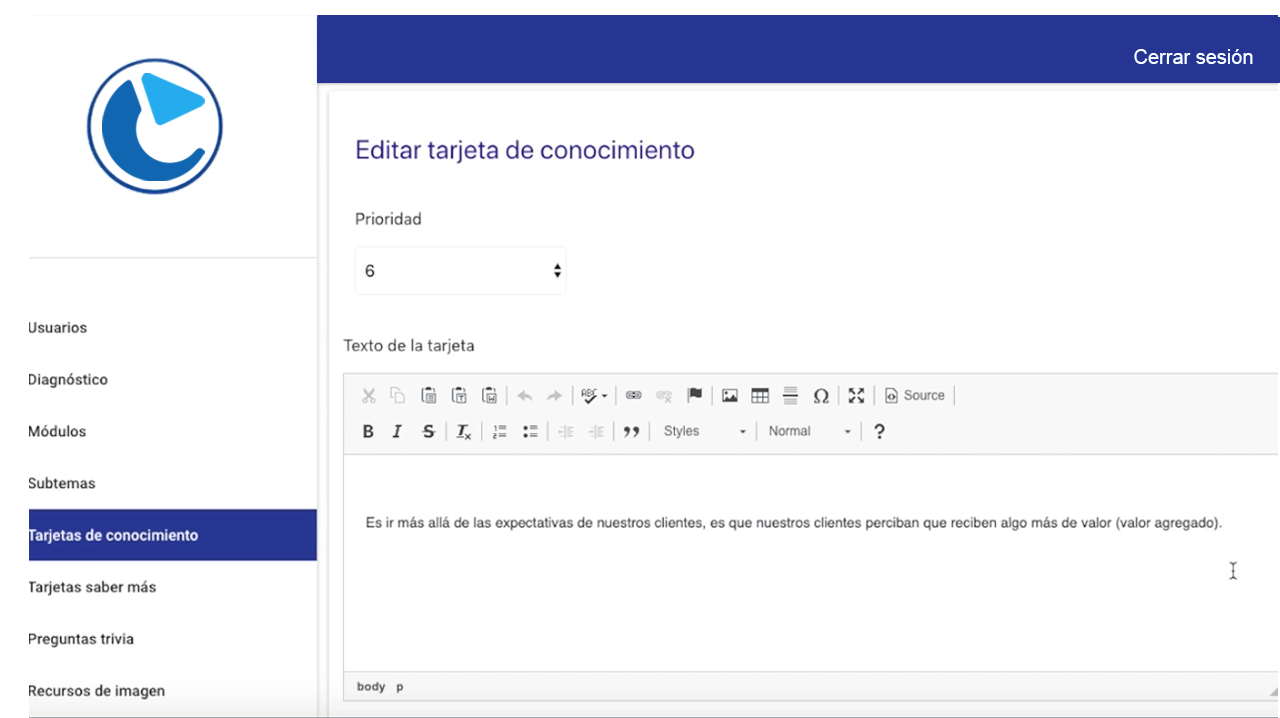Open the Normal paragraph format dropdown

(809, 431)
